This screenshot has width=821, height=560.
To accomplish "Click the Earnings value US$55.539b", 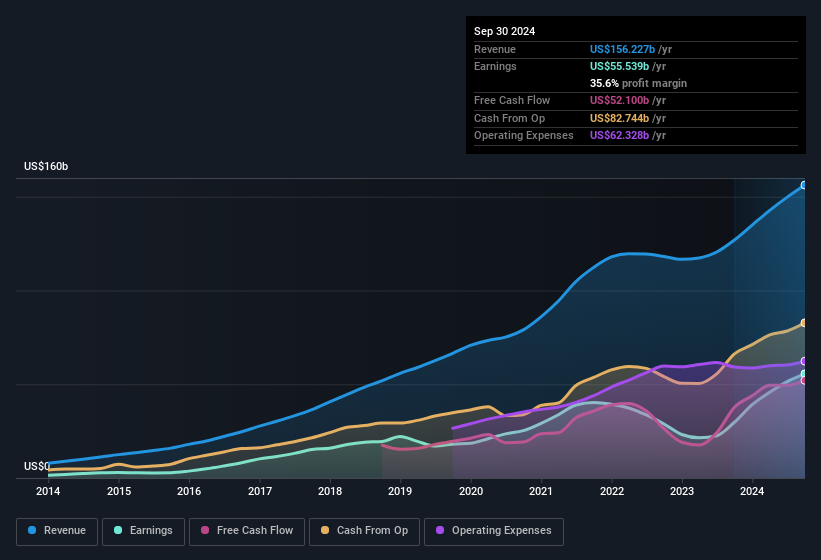I will coord(619,66).
